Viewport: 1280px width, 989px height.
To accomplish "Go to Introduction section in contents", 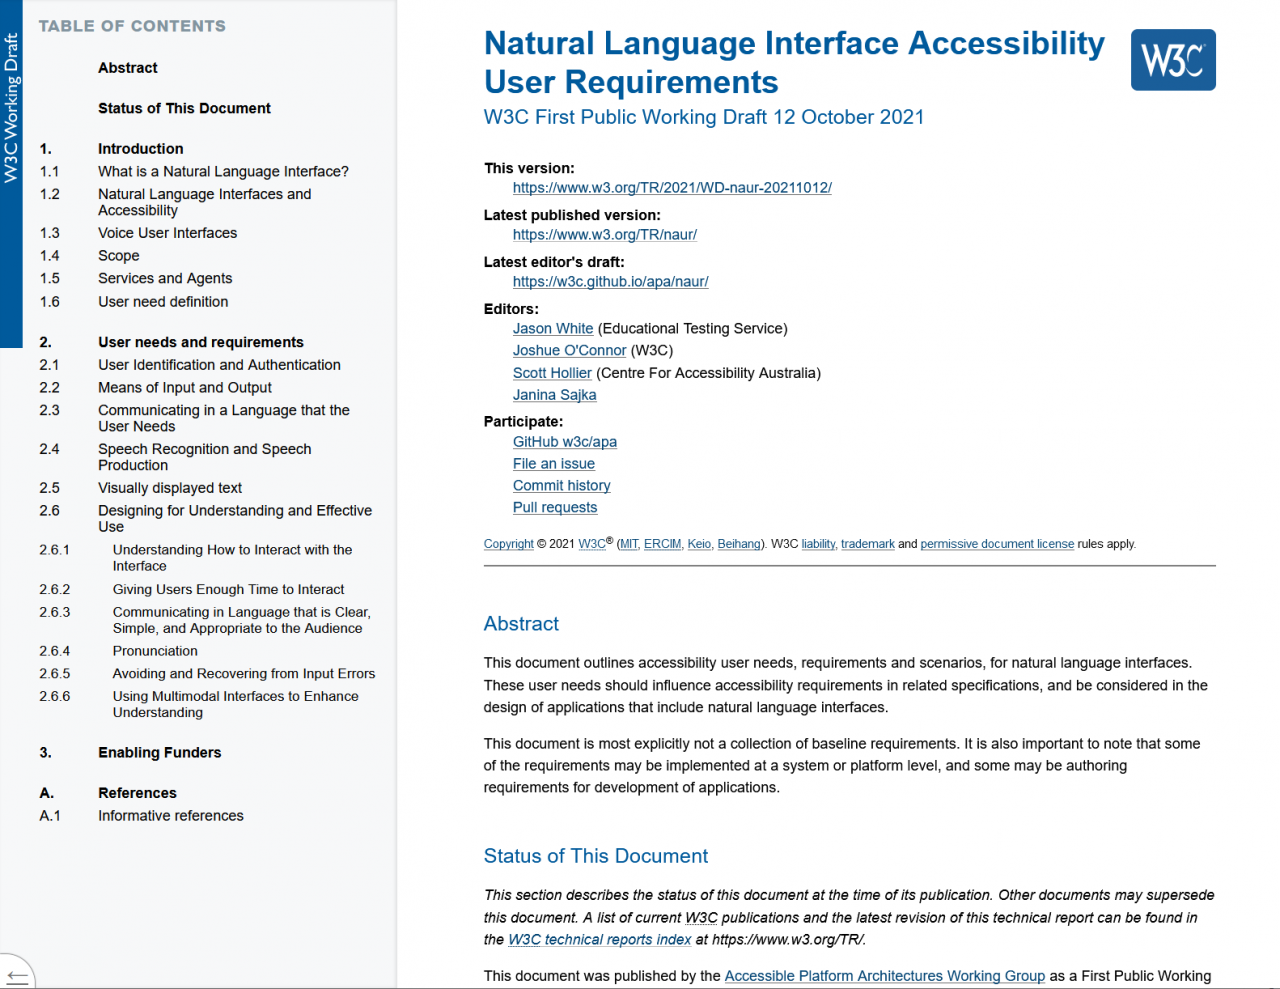I will [x=140, y=149].
